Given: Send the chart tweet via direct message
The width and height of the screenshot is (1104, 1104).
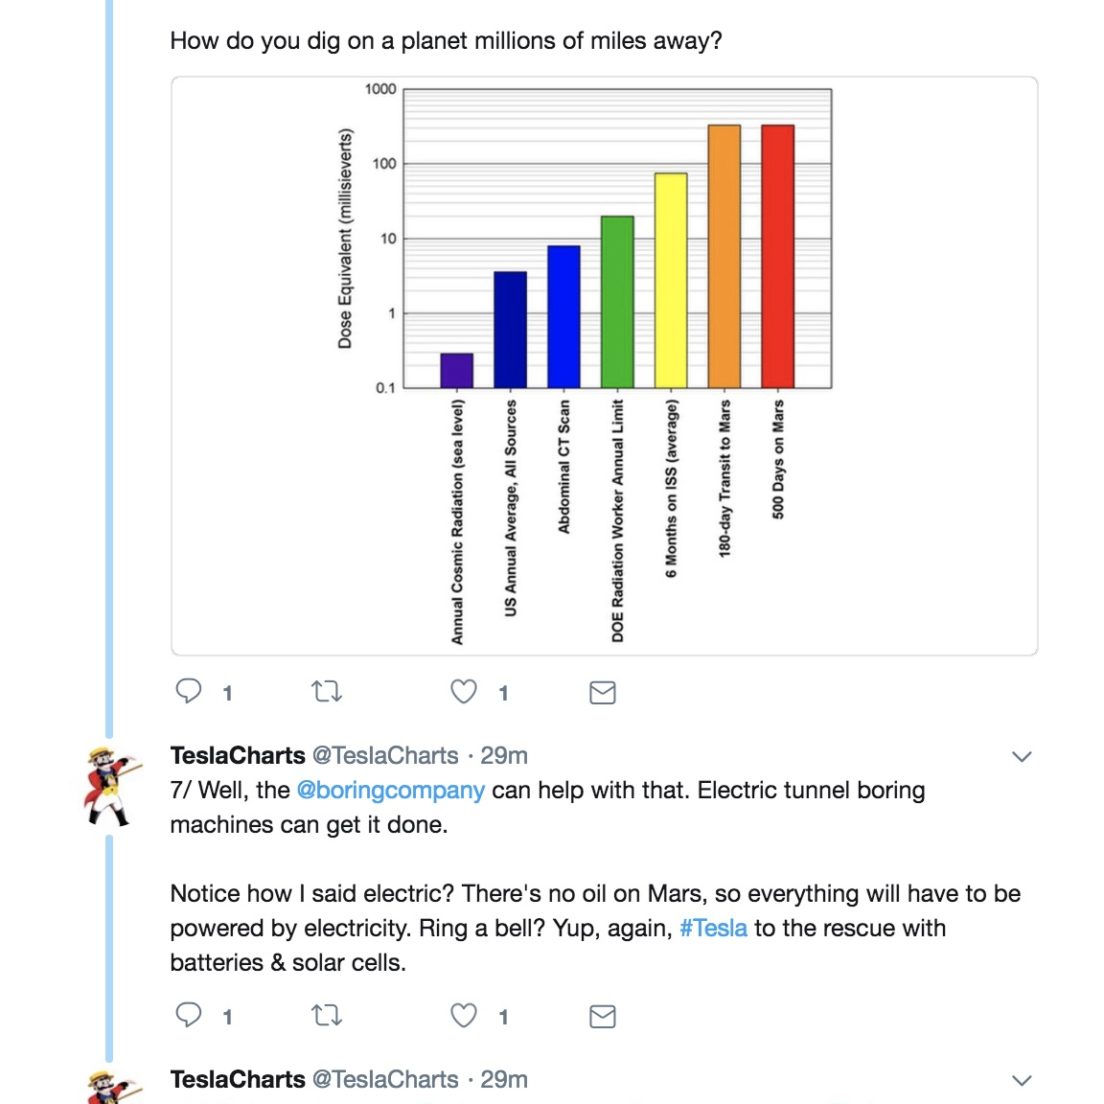Looking at the screenshot, I should pyautogui.click(x=602, y=693).
